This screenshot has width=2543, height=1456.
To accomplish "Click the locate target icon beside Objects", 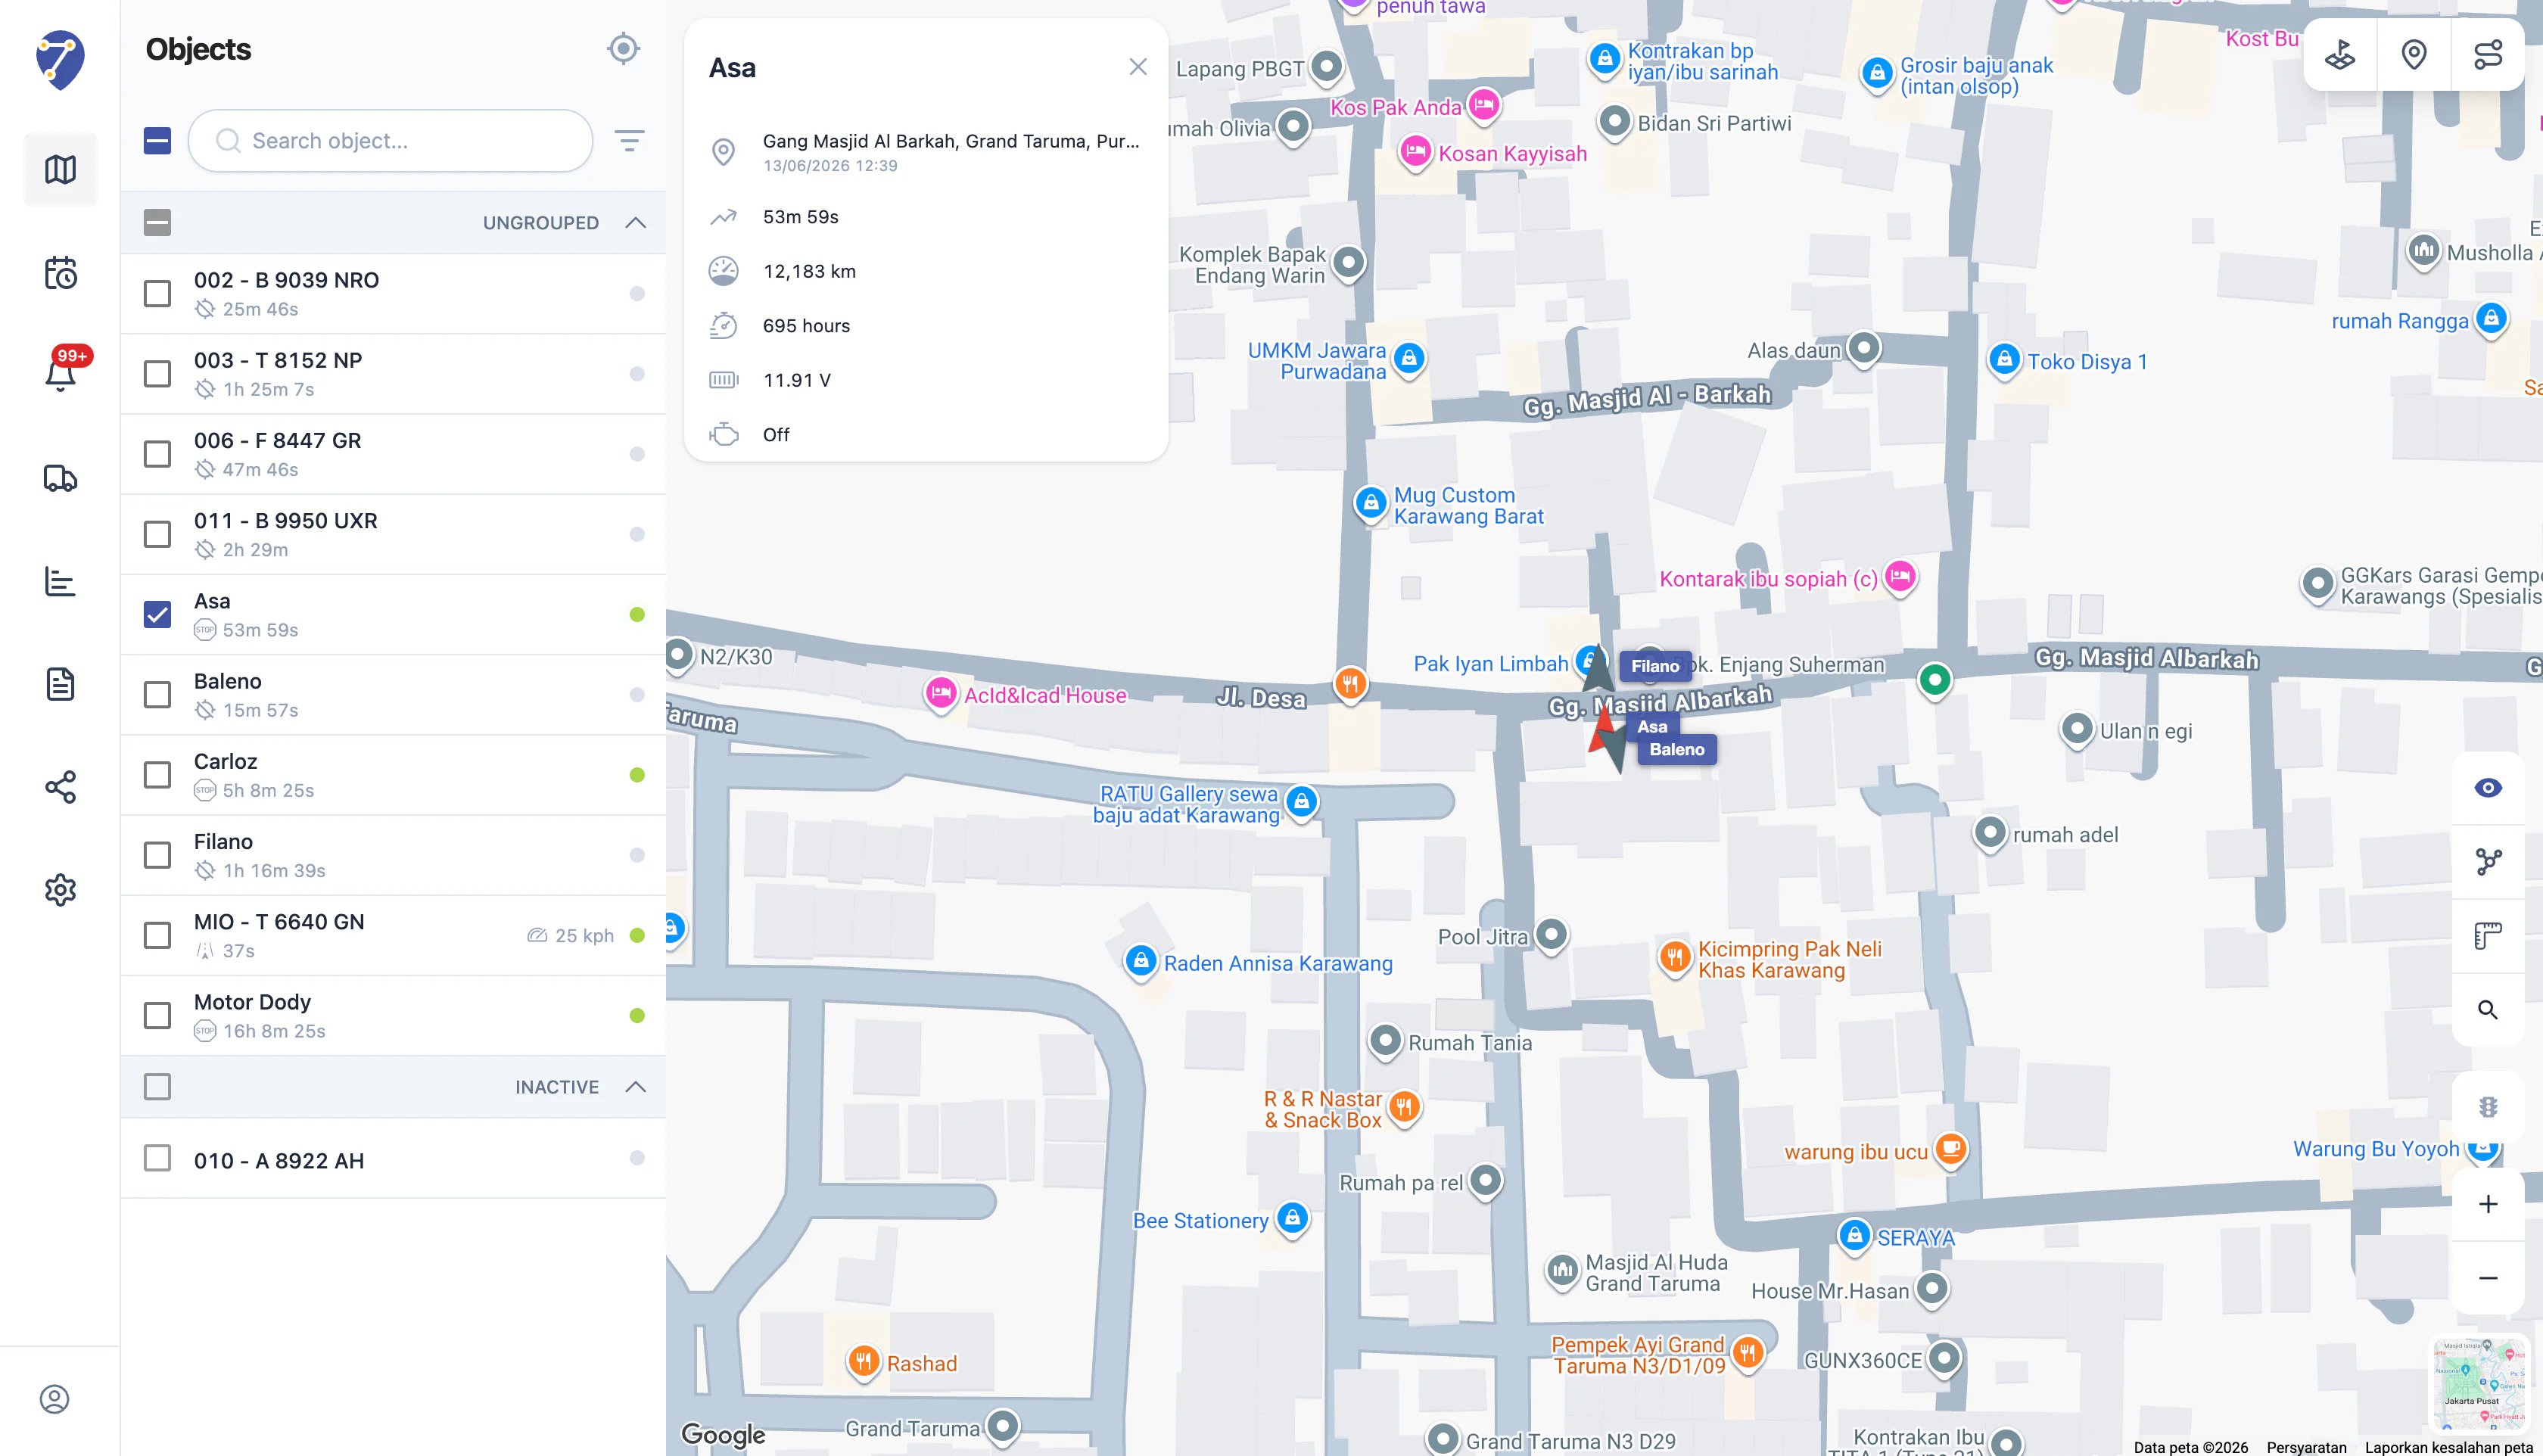I will coord(623,48).
